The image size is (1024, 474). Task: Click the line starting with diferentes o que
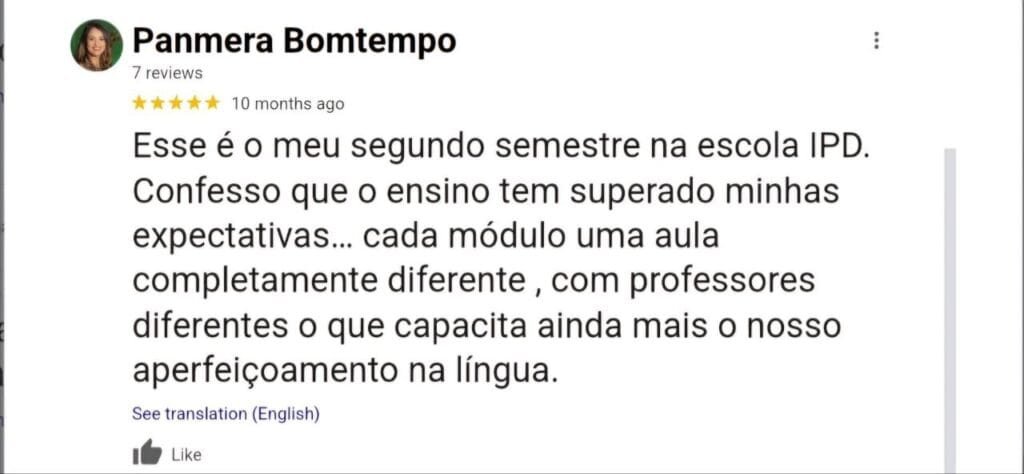point(488,326)
